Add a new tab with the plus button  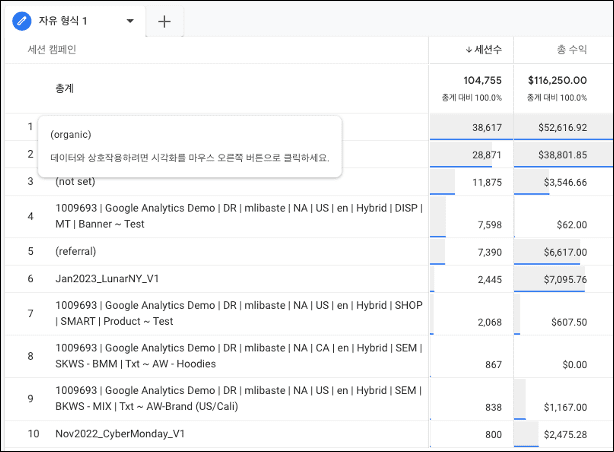164,21
